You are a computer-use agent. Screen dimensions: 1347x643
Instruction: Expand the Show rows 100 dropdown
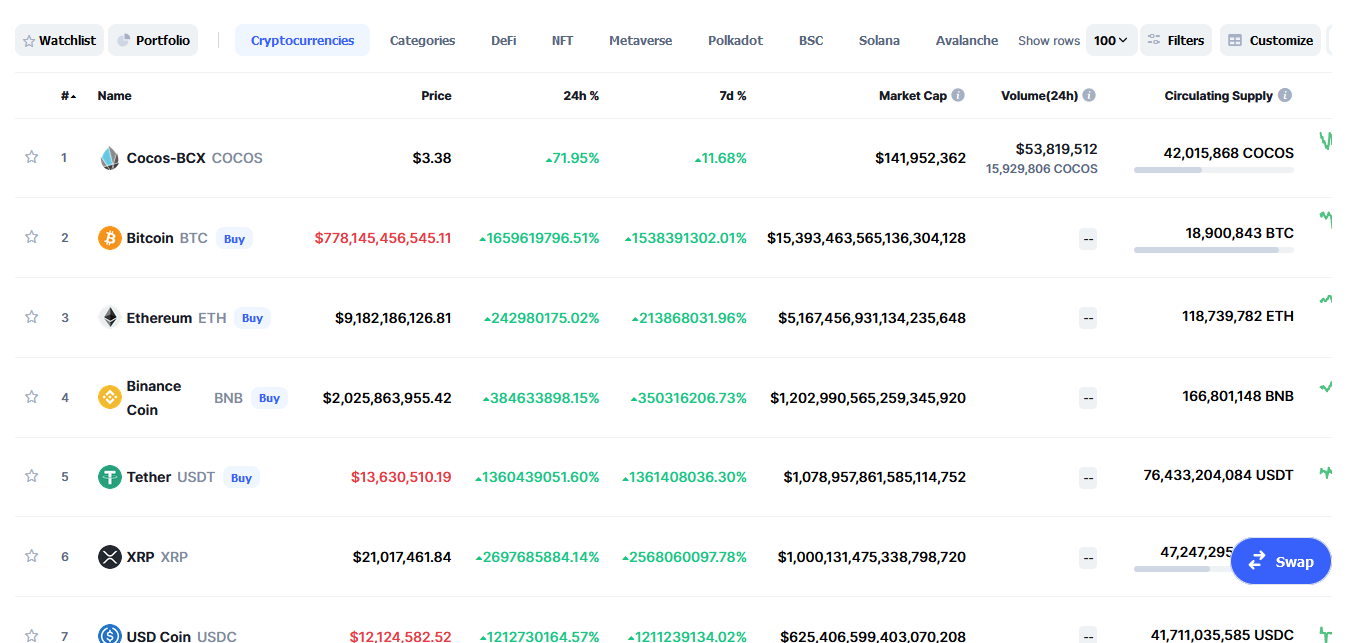point(1111,40)
